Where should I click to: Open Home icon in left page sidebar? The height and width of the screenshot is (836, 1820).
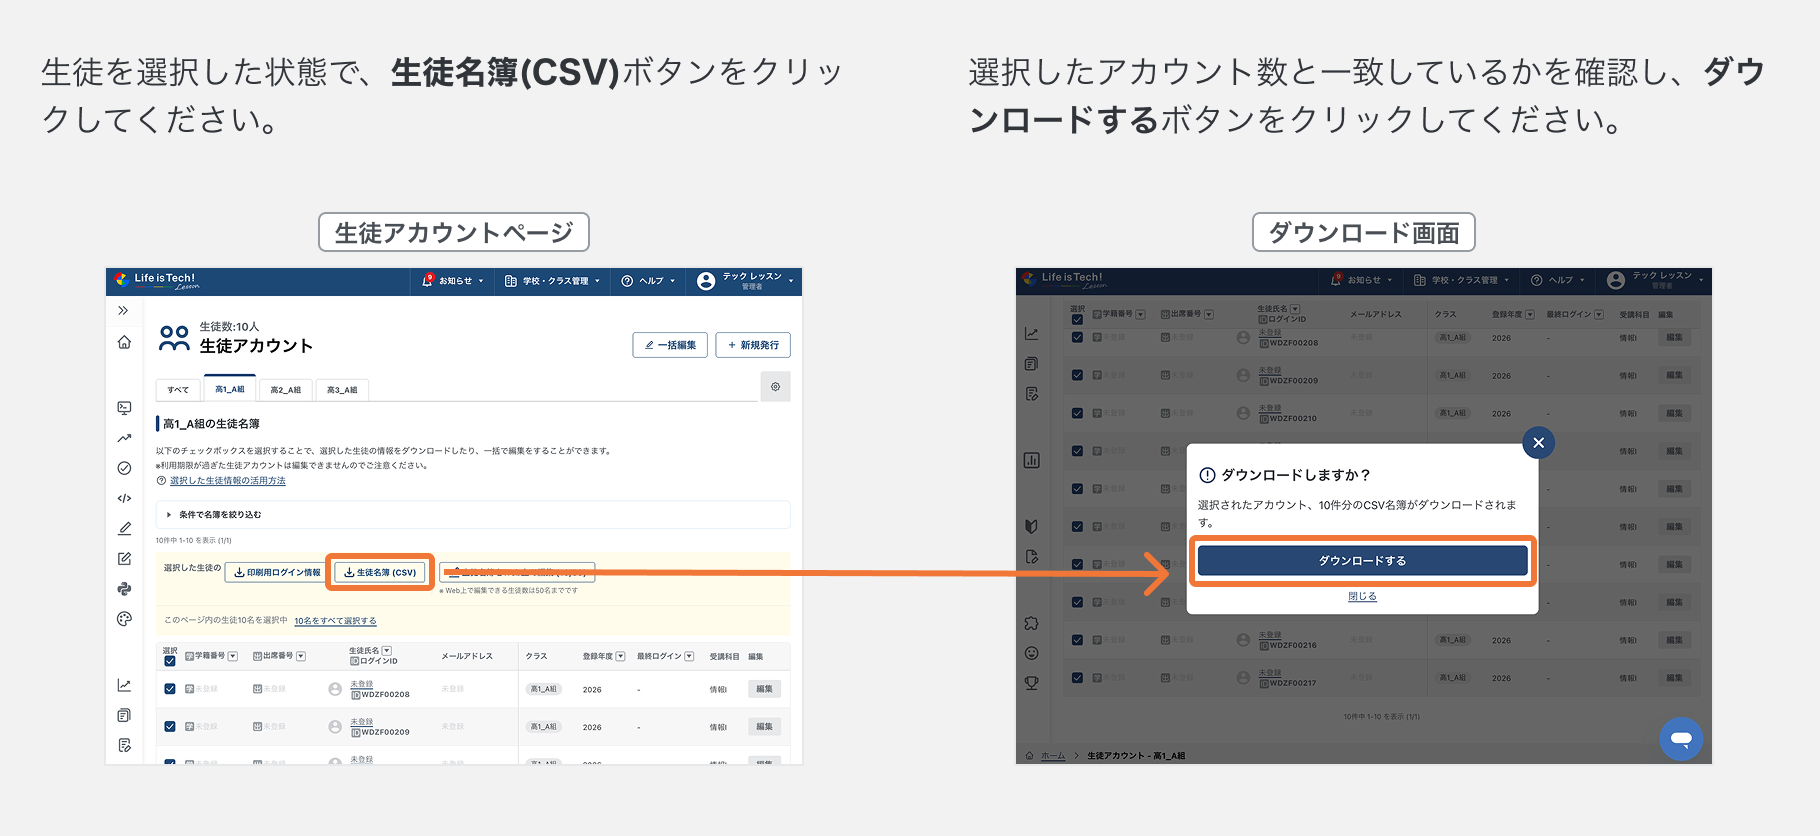pos(124,342)
